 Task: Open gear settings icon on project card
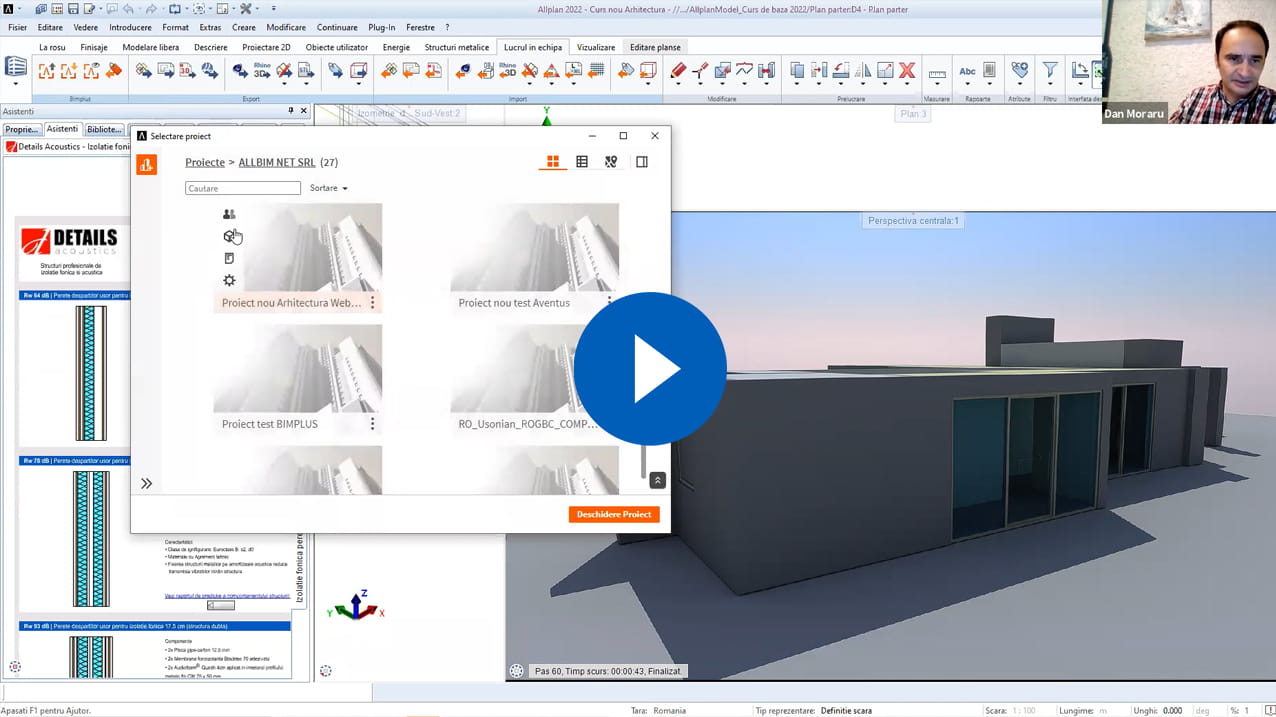[x=229, y=281]
